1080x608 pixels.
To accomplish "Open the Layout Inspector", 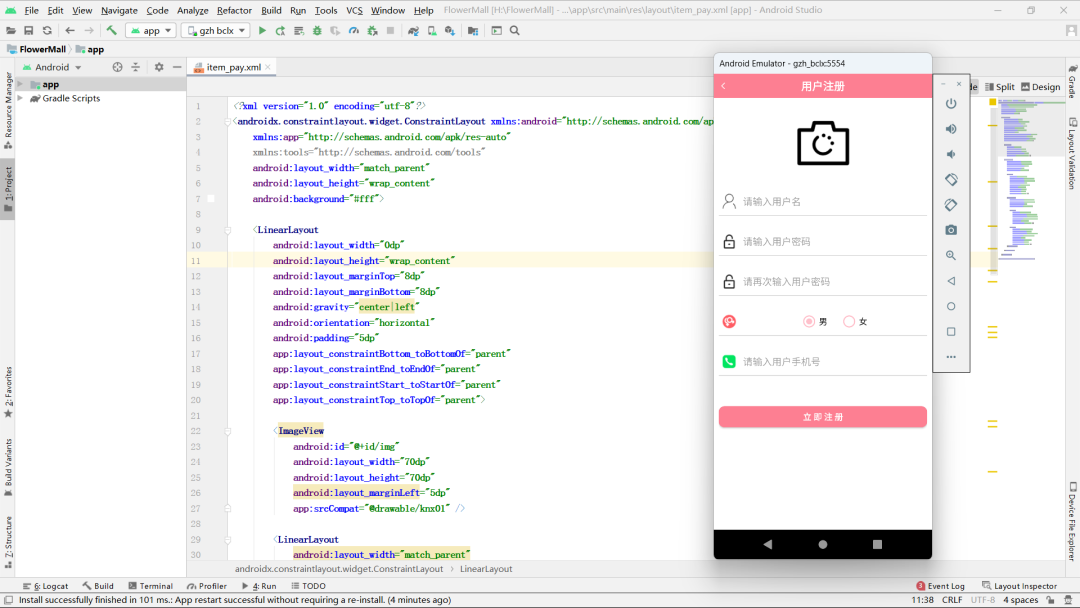I will pos(1019,586).
